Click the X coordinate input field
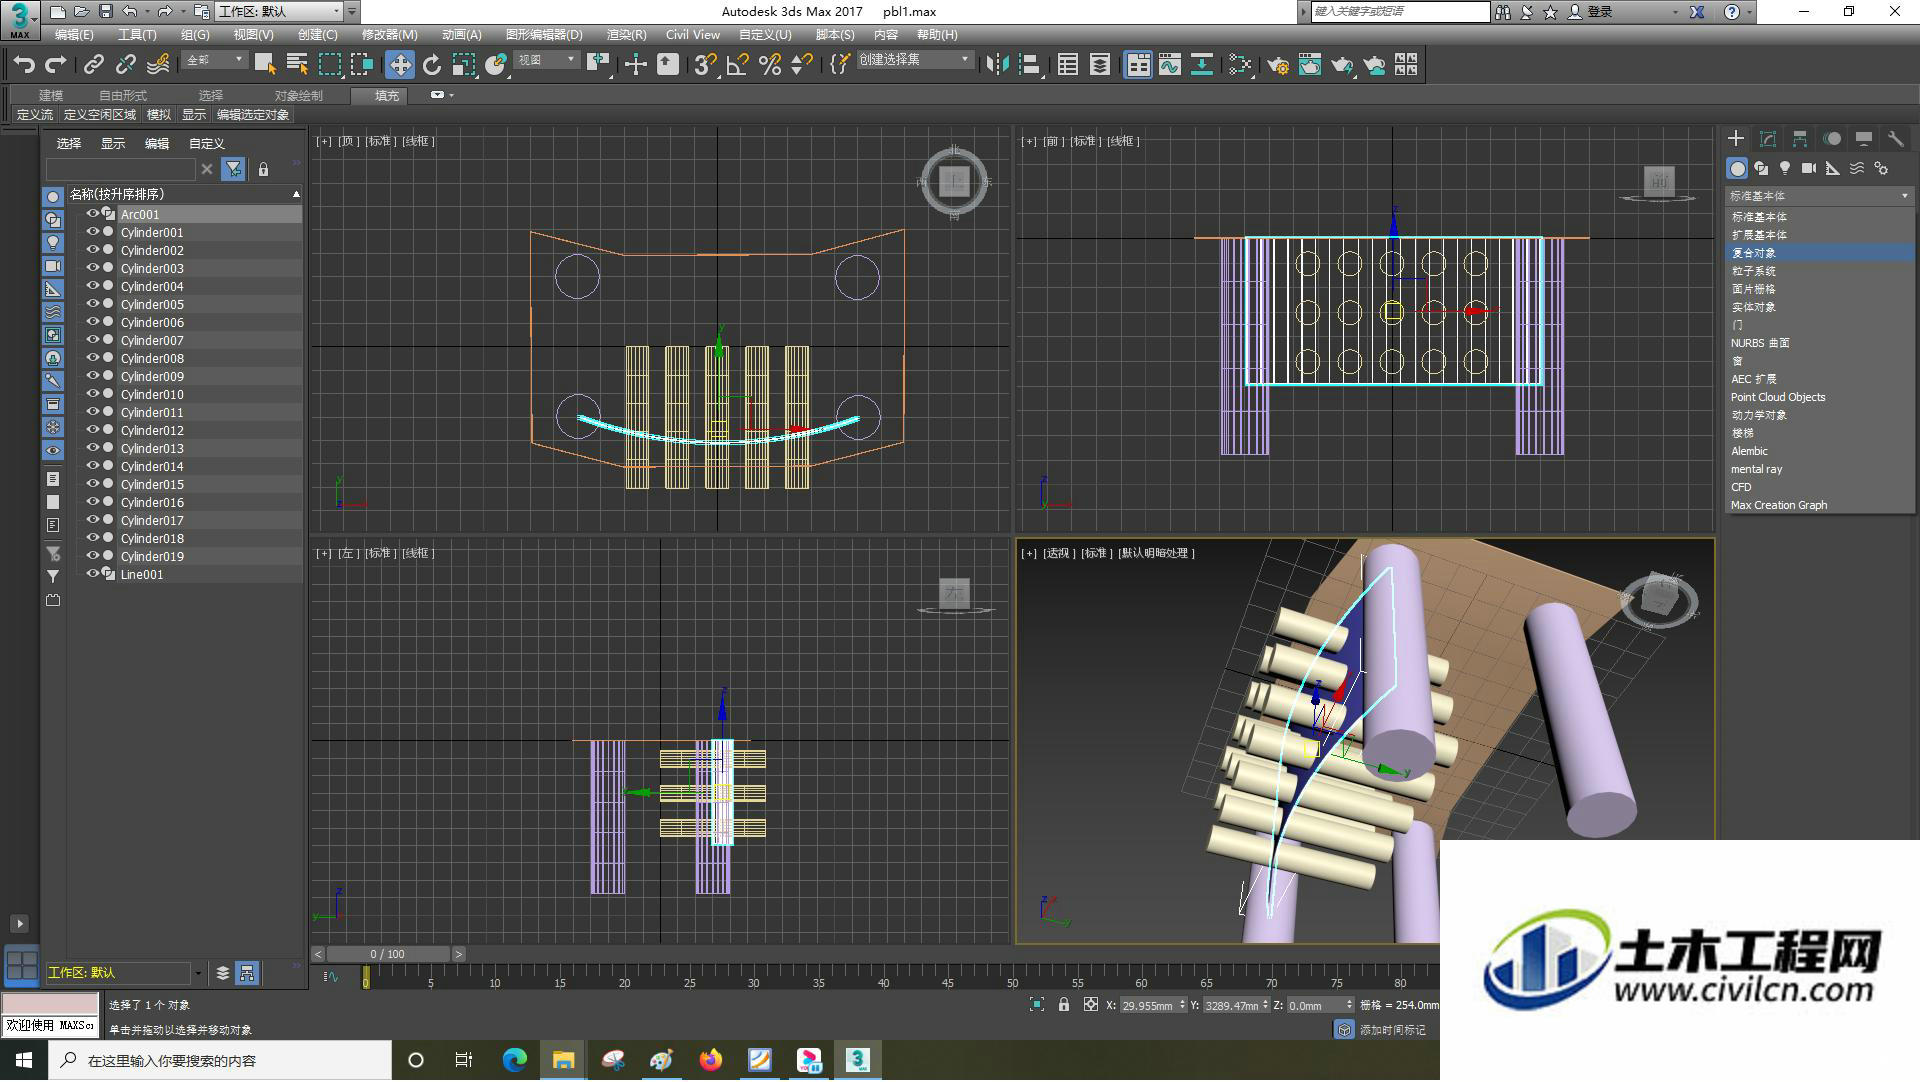Image resolution: width=1920 pixels, height=1082 pixels. coord(1147,1005)
